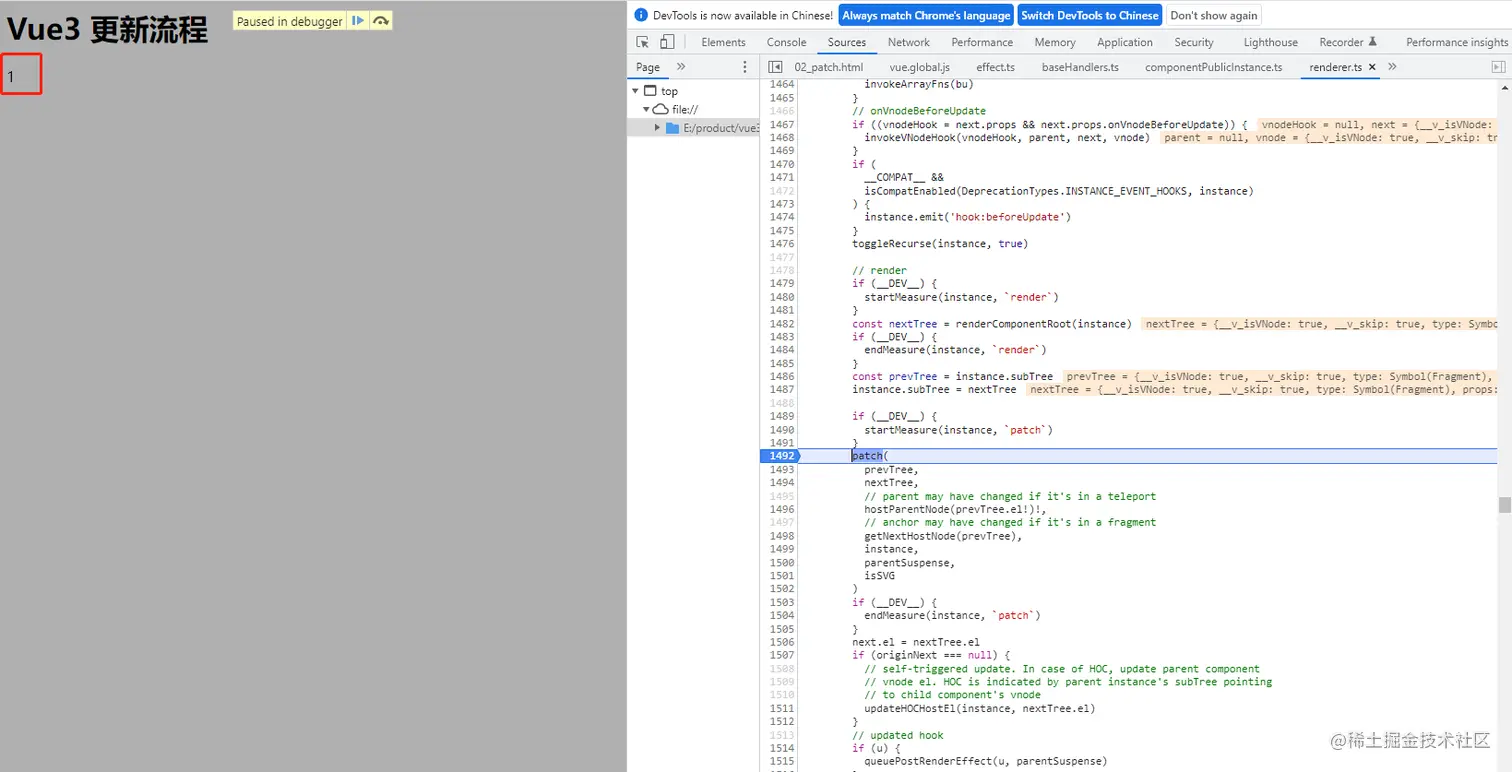Image resolution: width=1512 pixels, height=772 pixels.
Task: Open the Performance insights tab
Action: coord(1456,42)
